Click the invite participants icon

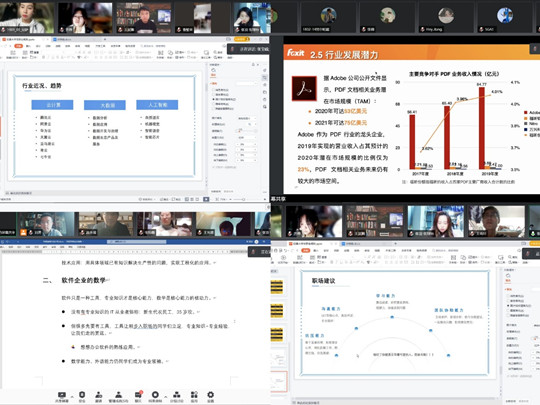pos(99,395)
